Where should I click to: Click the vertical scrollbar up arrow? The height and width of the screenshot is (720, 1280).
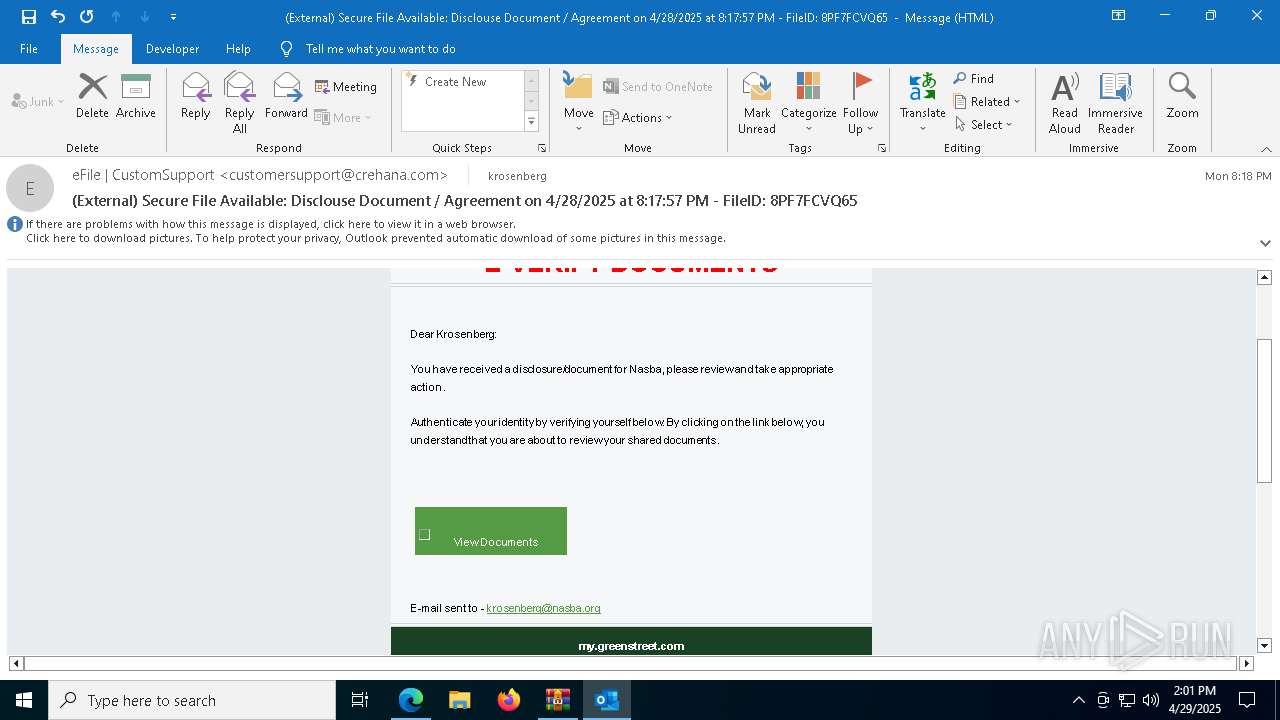click(1264, 277)
